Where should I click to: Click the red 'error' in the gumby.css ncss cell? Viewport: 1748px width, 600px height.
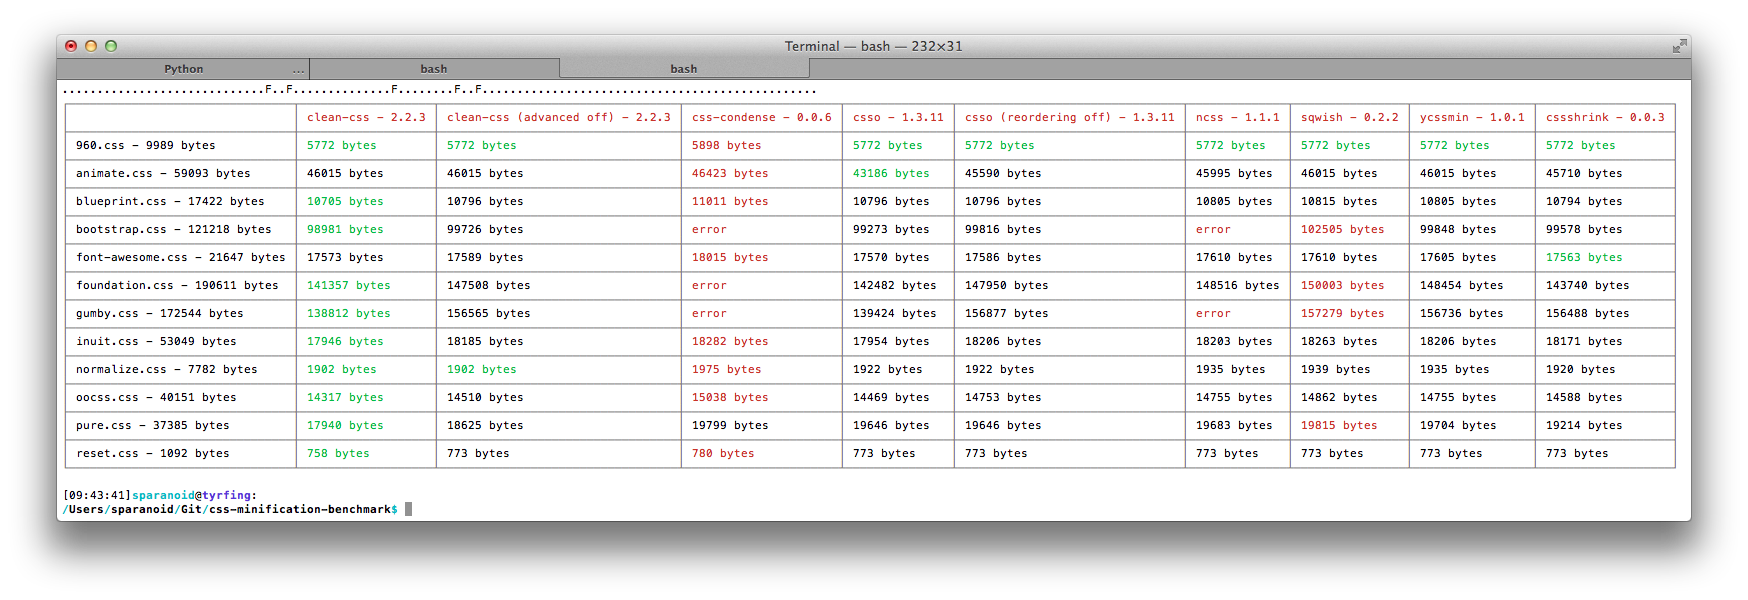(x=1213, y=313)
